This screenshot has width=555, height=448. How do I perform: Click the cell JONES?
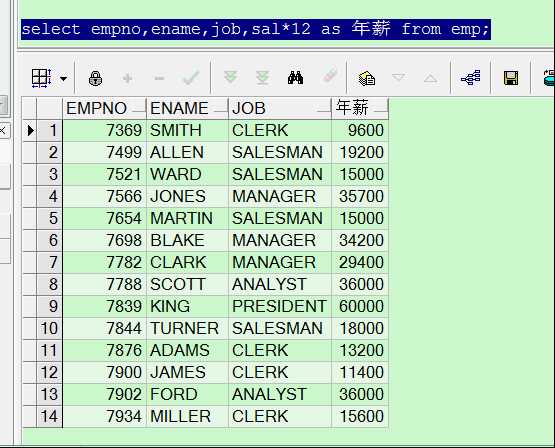coord(187,196)
